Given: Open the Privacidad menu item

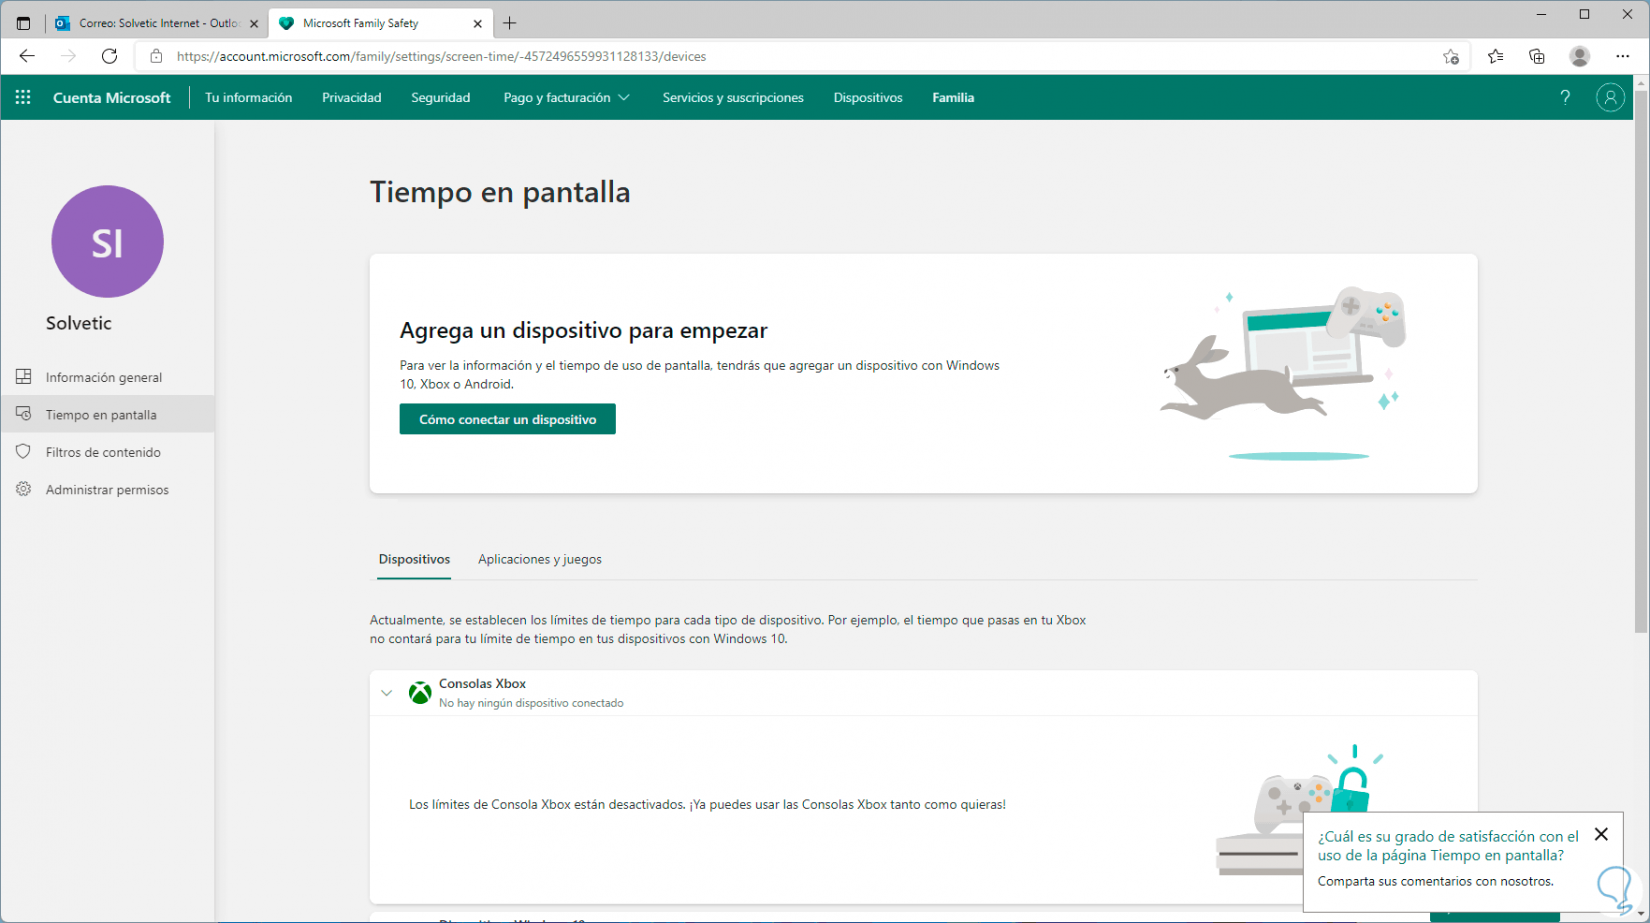Looking at the screenshot, I should coord(352,97).
